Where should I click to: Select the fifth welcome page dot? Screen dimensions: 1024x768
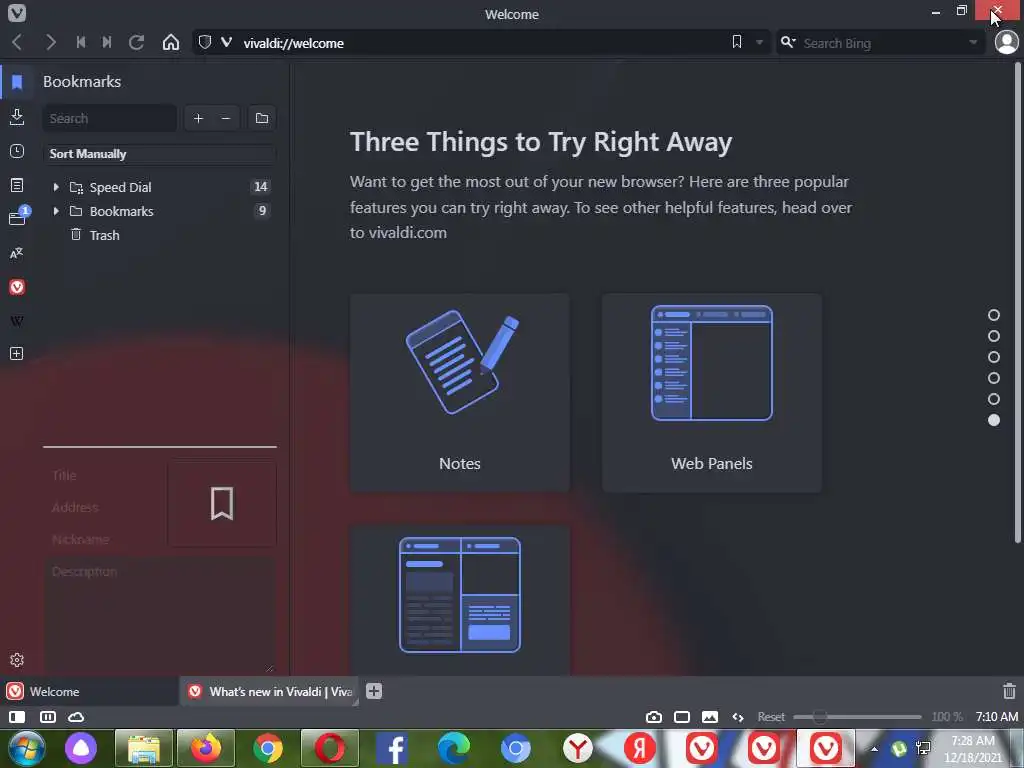[994, 399]
